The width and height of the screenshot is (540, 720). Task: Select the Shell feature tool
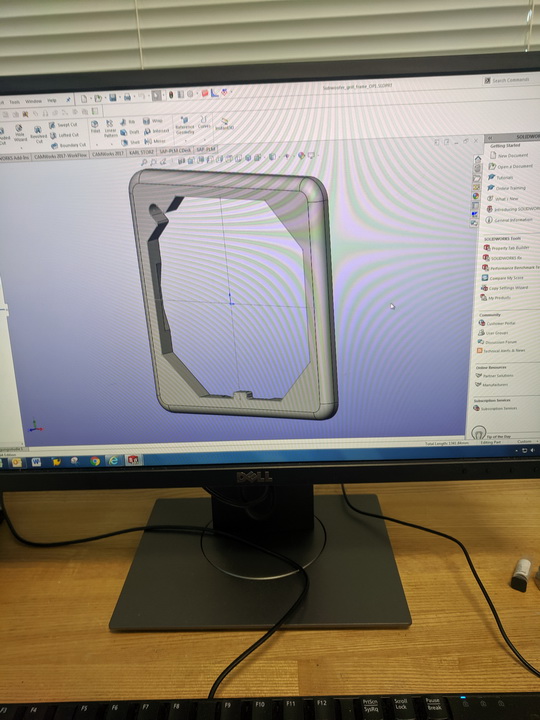[130, 142]
